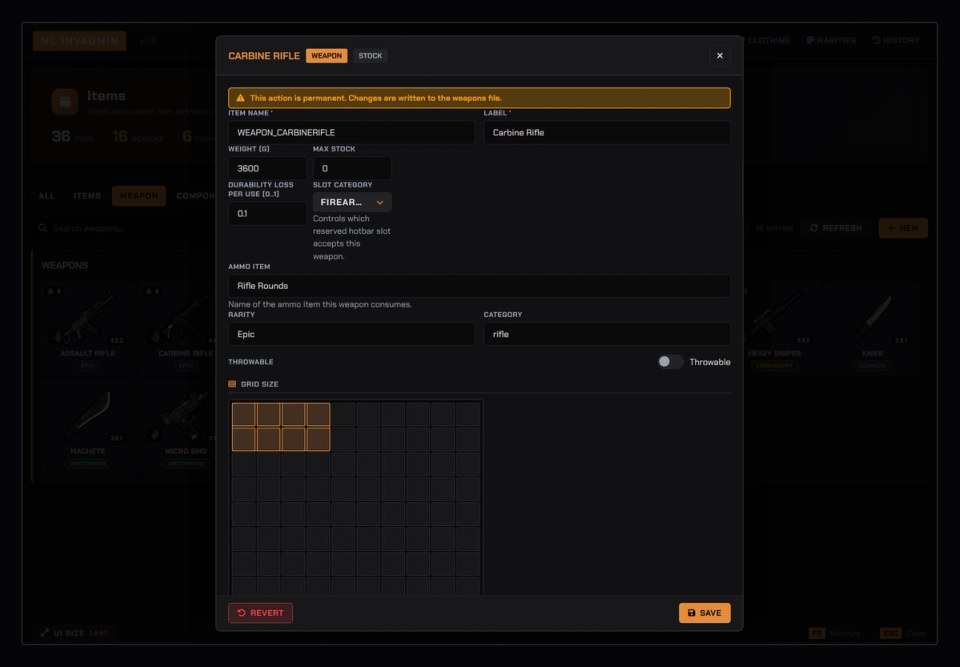960x667 pixels.
Task: Click the Knife Common rarity badge
Action: click(872, 366)
